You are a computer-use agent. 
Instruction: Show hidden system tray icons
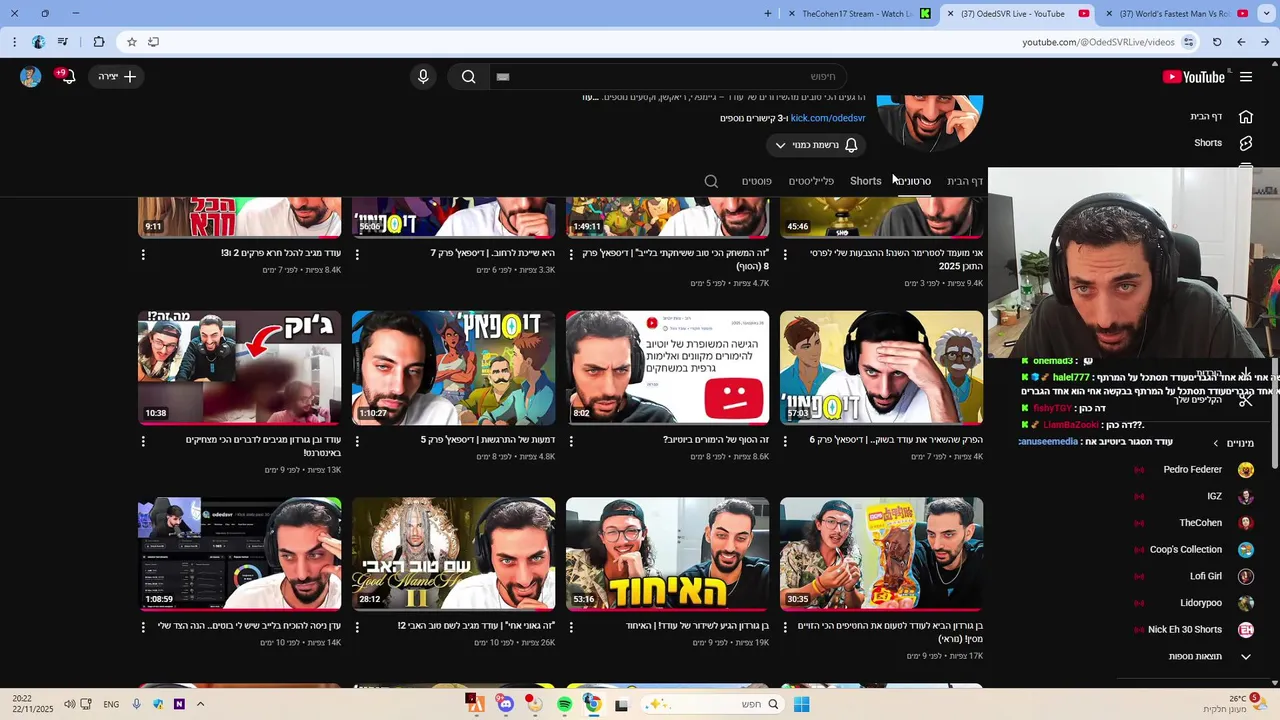coord(200,704)
